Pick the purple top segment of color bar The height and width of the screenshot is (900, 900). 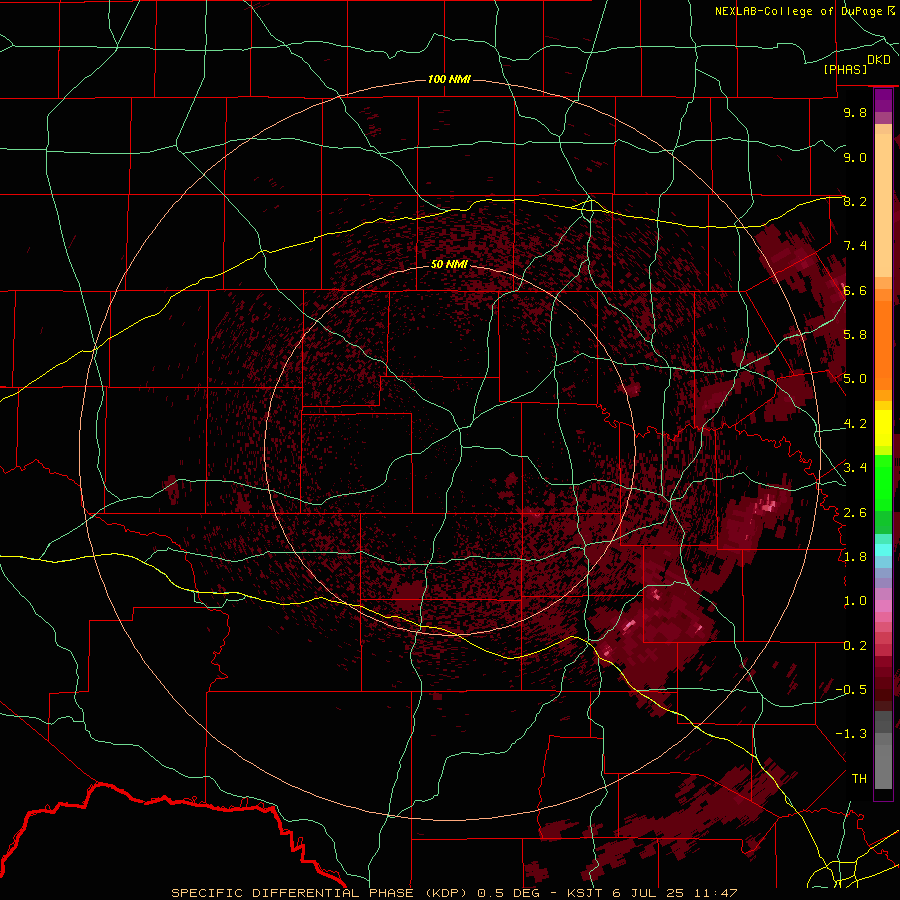(883, 100)
